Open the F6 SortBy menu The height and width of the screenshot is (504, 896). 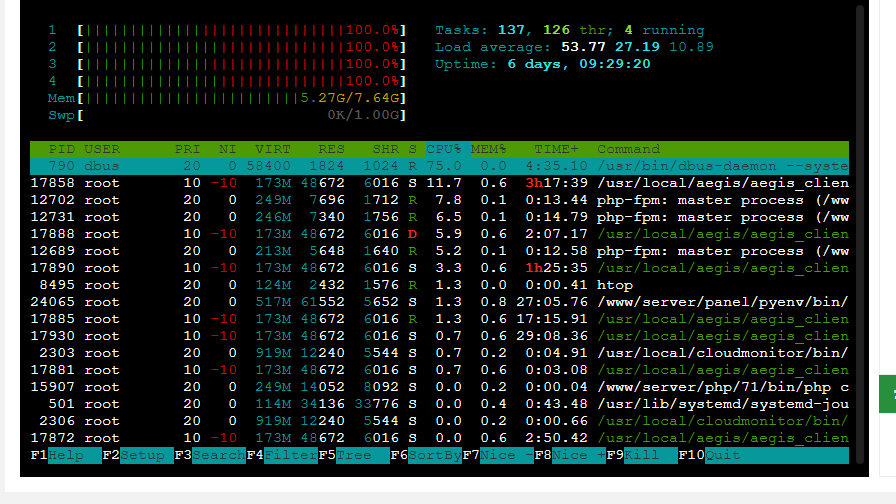click(426, 455)
